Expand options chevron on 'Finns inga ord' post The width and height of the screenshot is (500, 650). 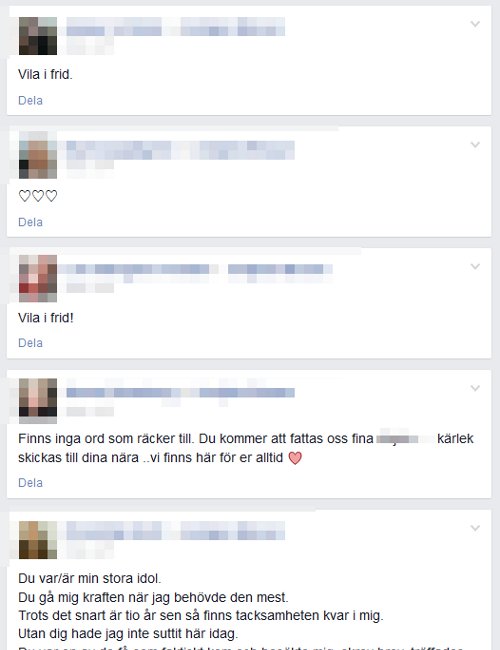475,388
